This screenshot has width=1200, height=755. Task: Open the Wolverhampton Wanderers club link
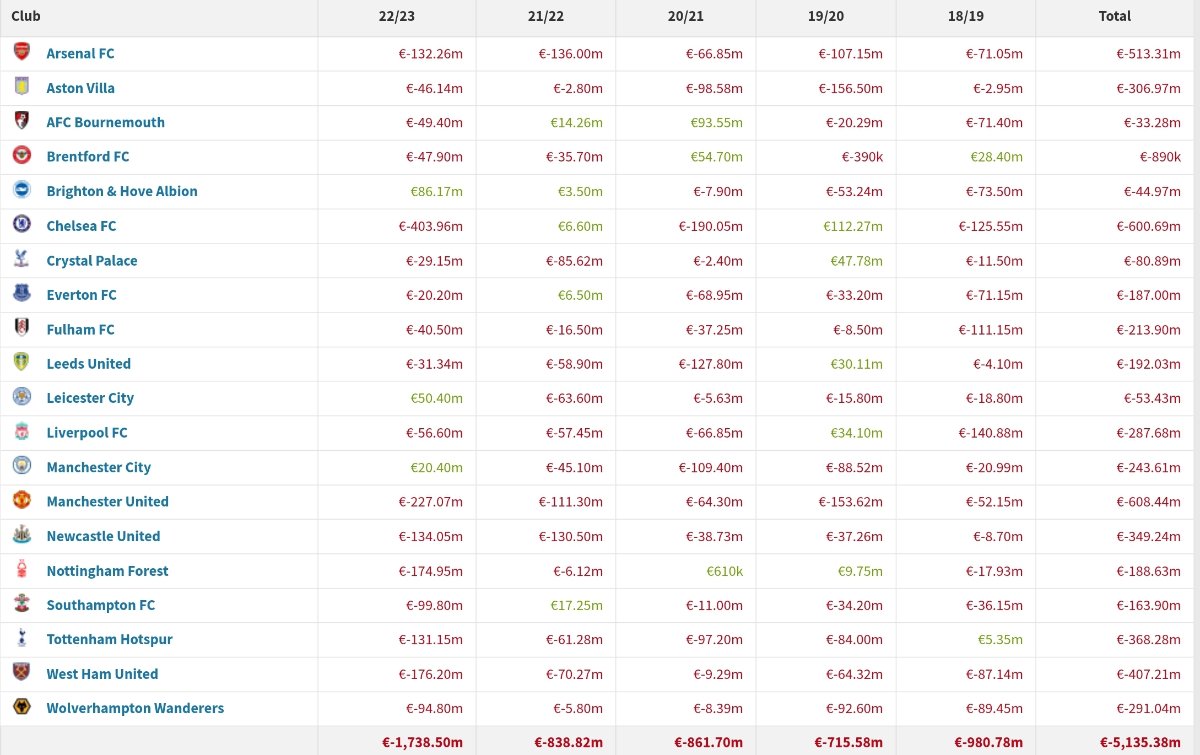pyautogui.click(x=135, y=708)
